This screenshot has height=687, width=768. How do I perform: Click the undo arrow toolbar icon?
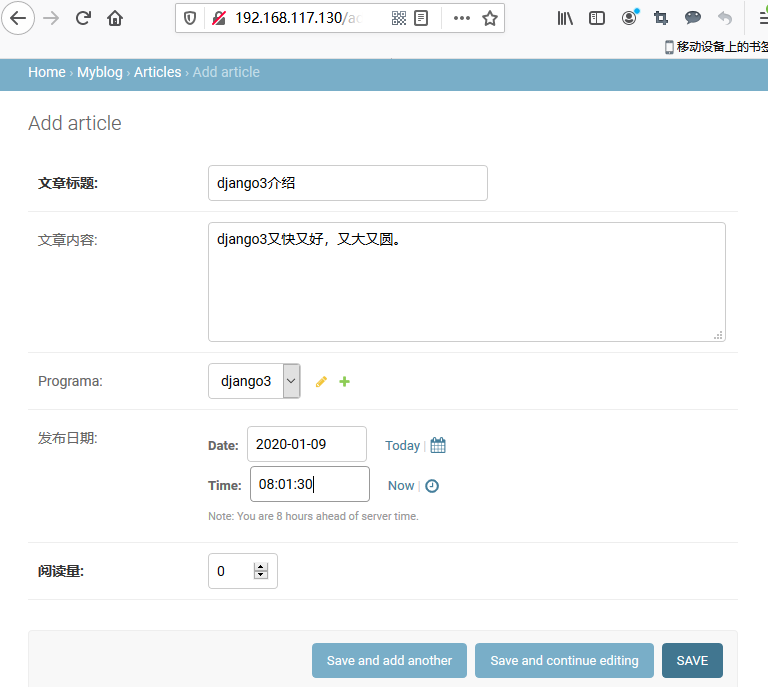pos(725,19)
